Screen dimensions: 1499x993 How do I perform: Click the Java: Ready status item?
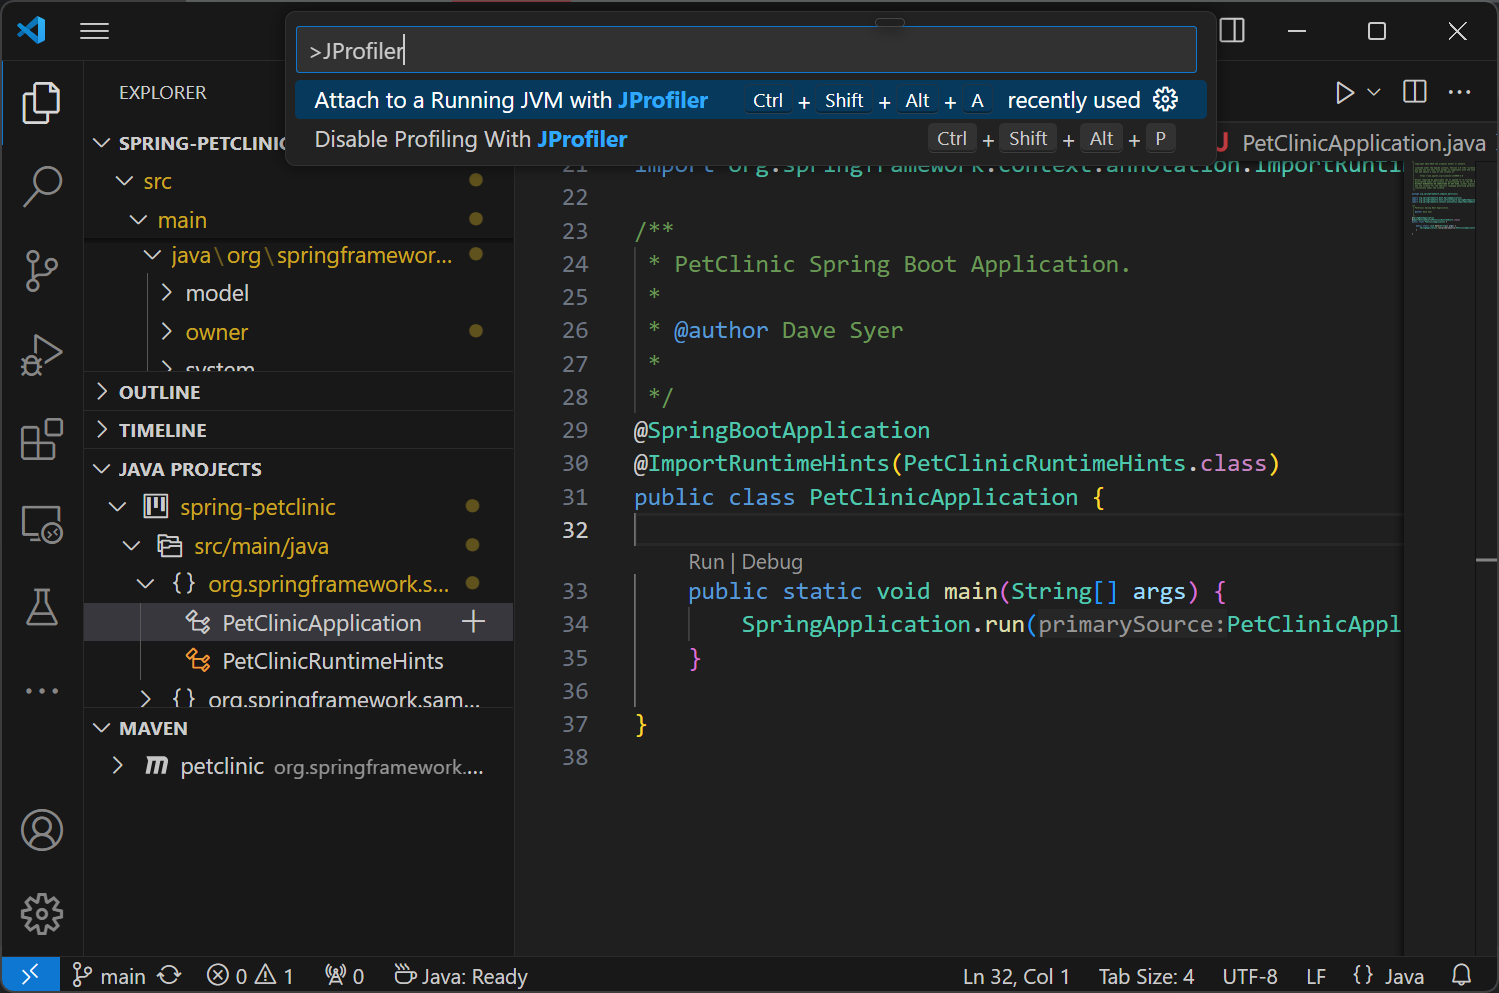[461, 976]
